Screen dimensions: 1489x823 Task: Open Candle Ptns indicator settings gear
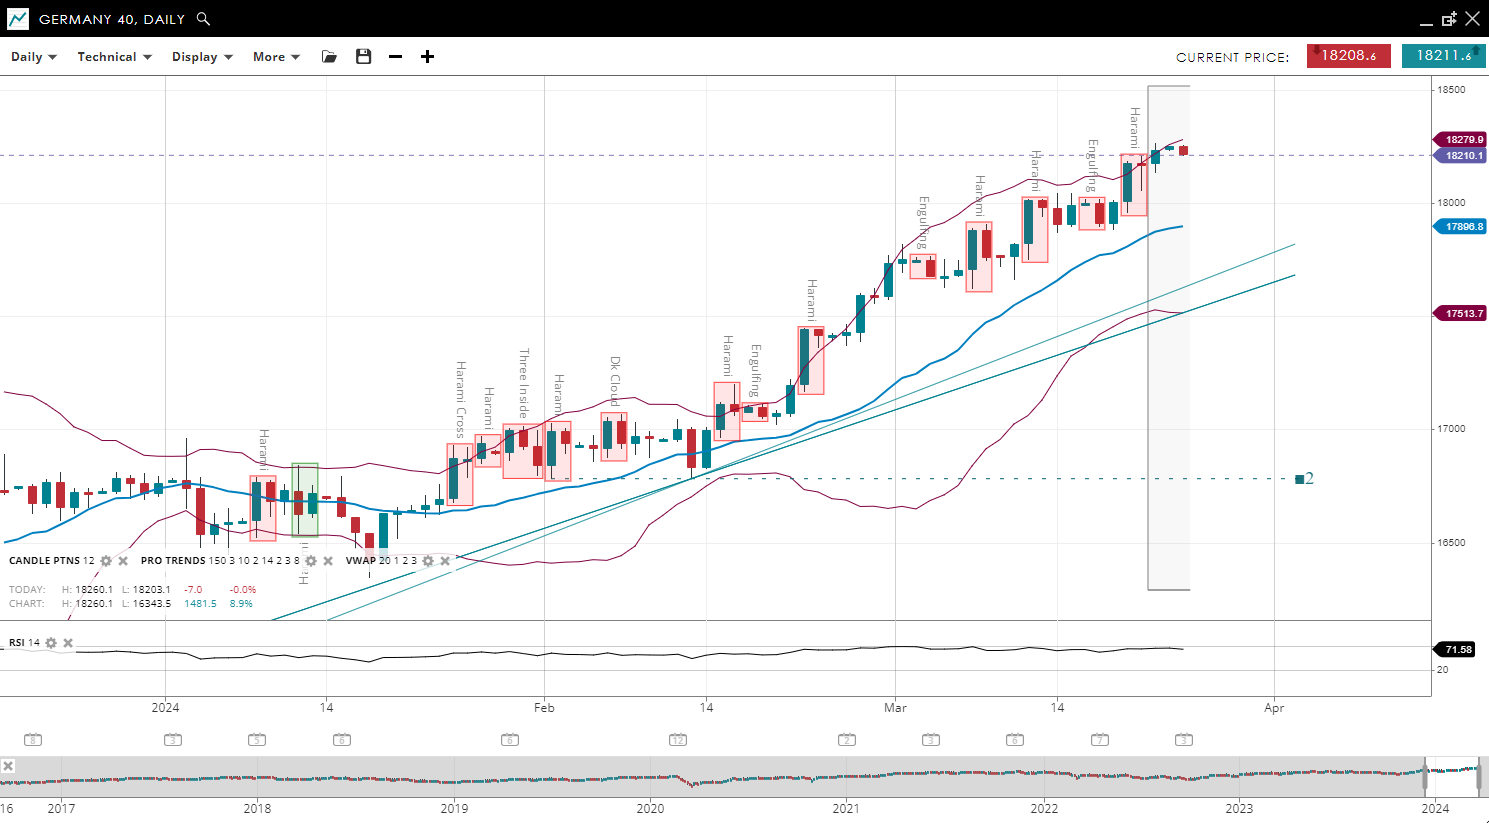[106, 561]
